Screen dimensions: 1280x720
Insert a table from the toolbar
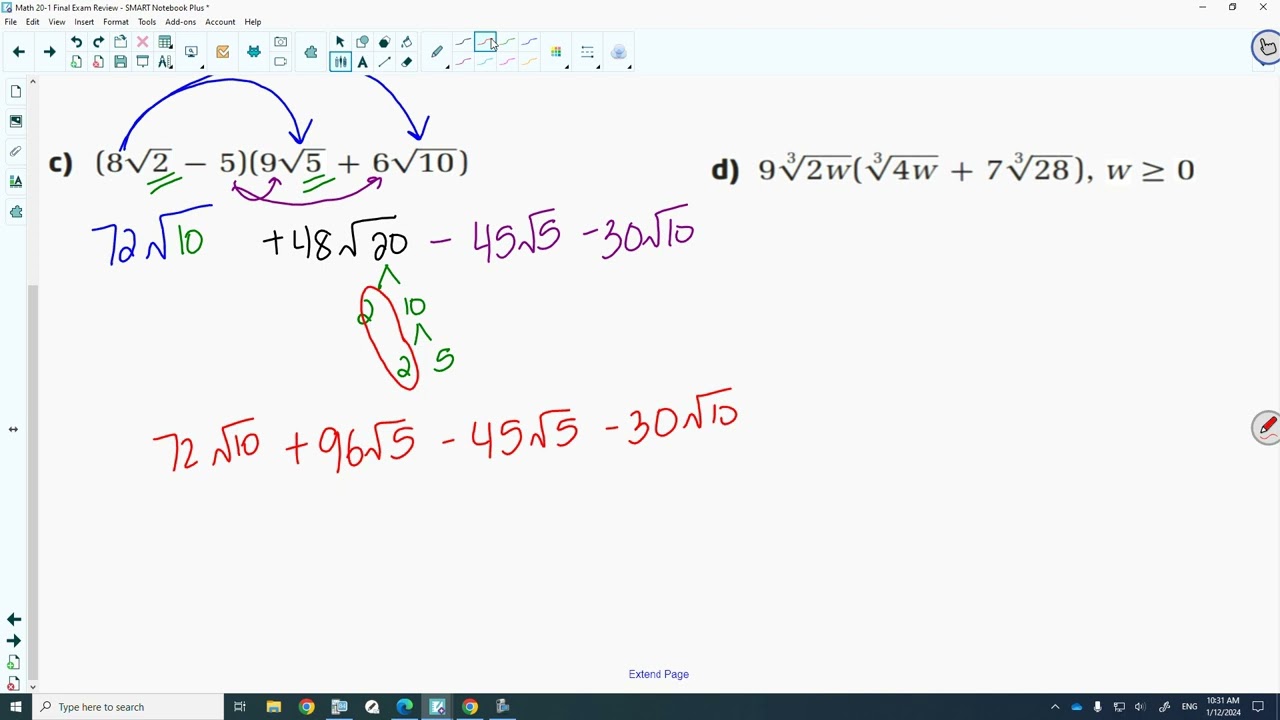[165, 42]
